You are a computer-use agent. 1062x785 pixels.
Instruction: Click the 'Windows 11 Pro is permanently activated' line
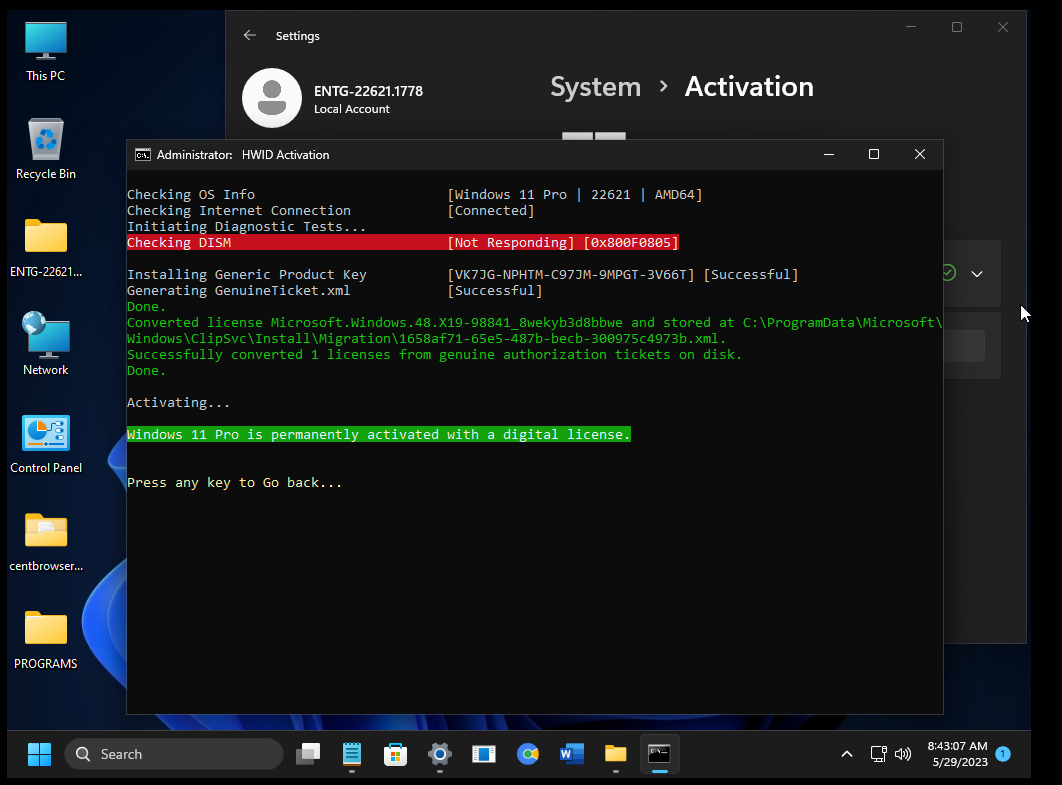(x=379, y=434)
